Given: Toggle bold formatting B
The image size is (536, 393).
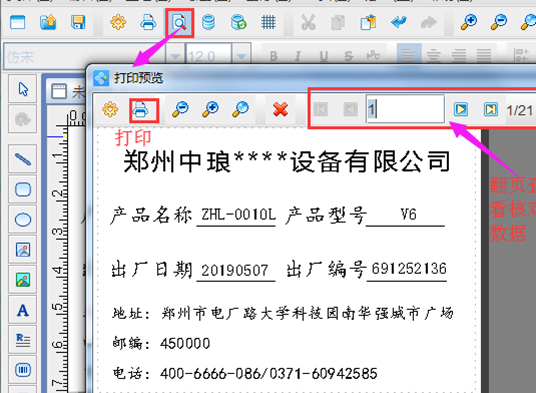Looking at the screenshot, I should coord(273,56).
